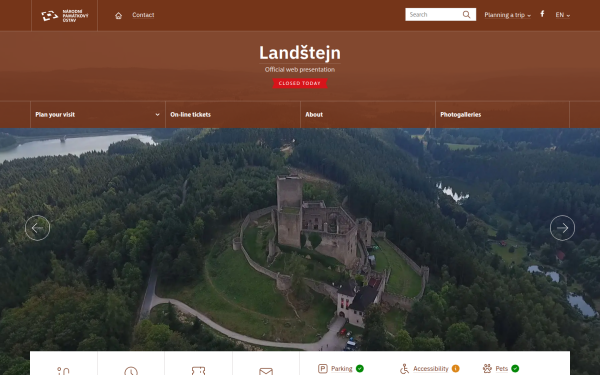Open the Facebook page icon
600x375 pixels.
point(542,14)
